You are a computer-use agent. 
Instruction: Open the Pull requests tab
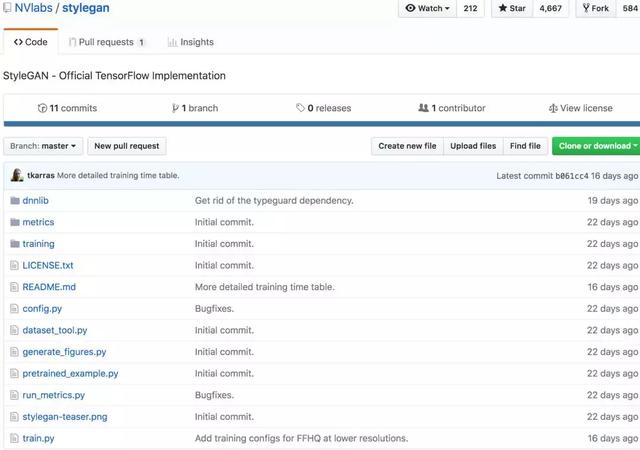pyautogui.click(x=107, y=42)
